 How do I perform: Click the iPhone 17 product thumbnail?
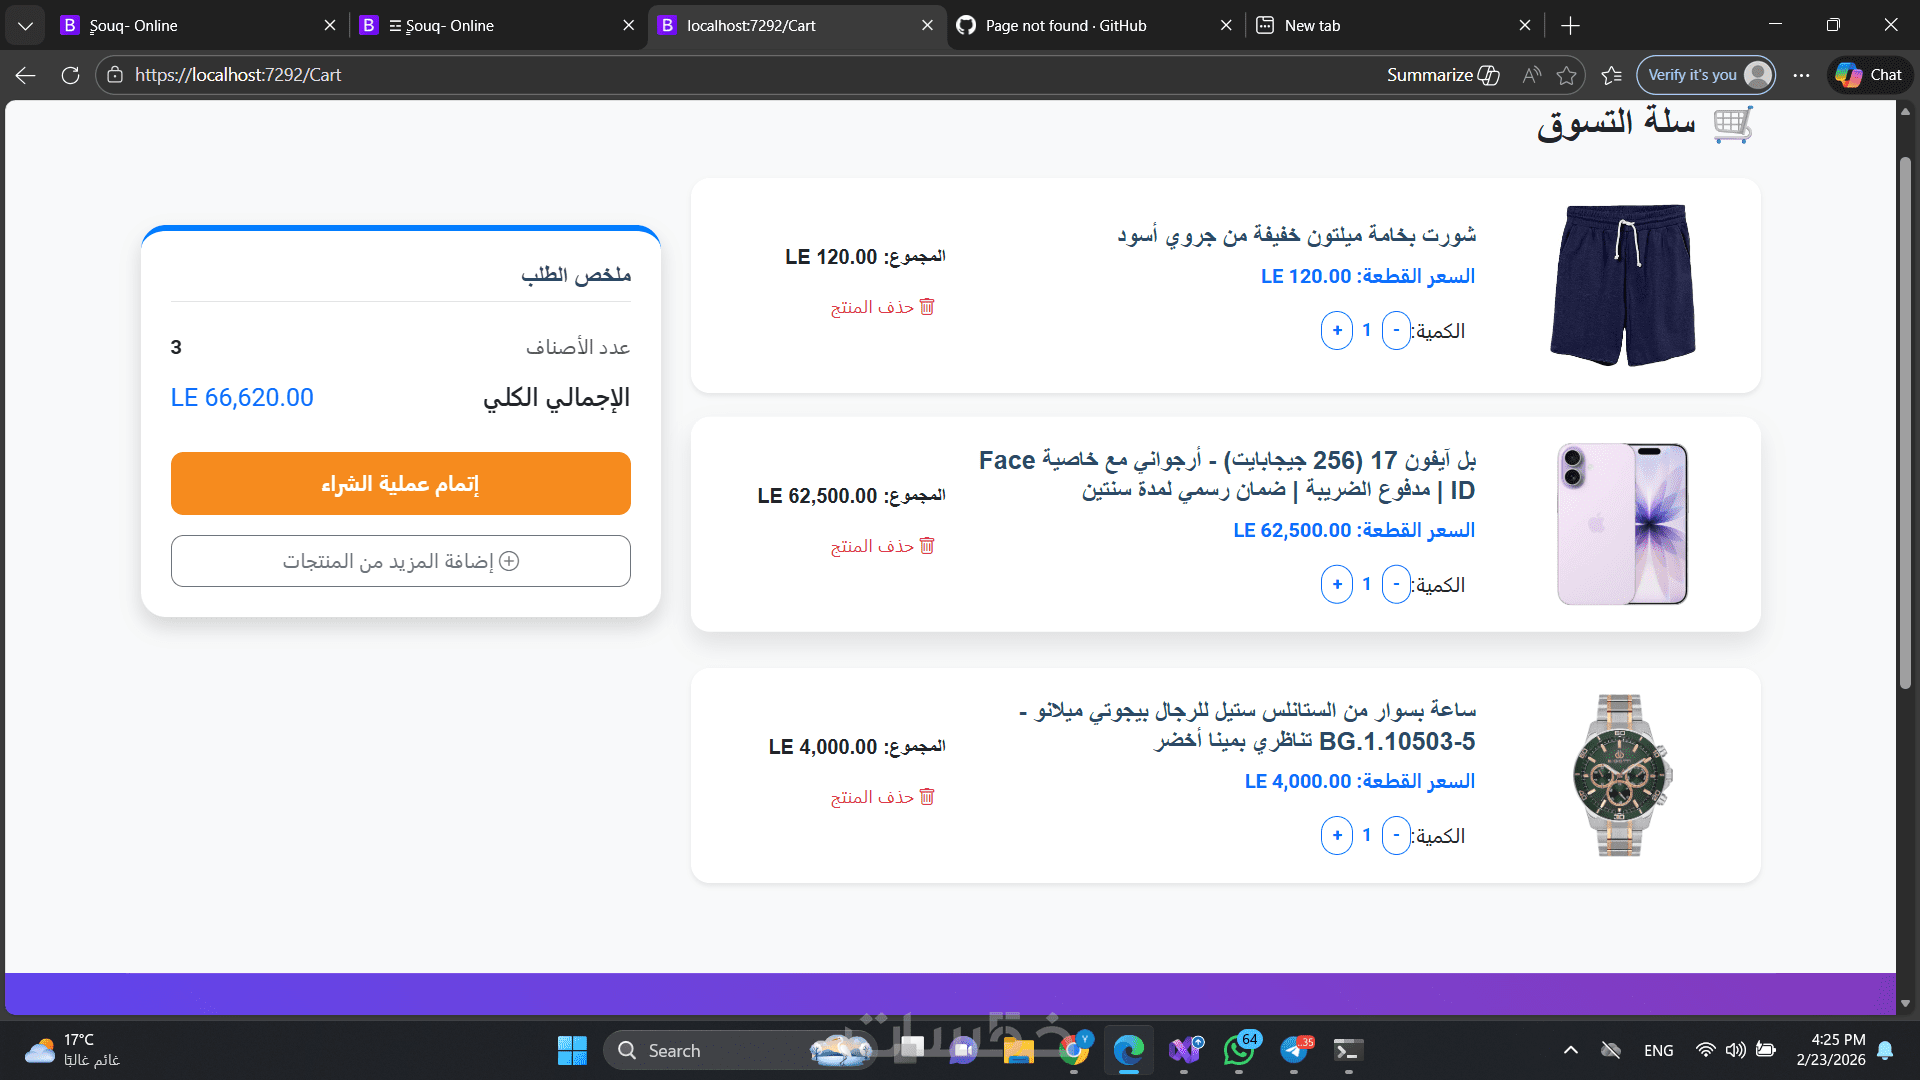(x=1622, y=524)
